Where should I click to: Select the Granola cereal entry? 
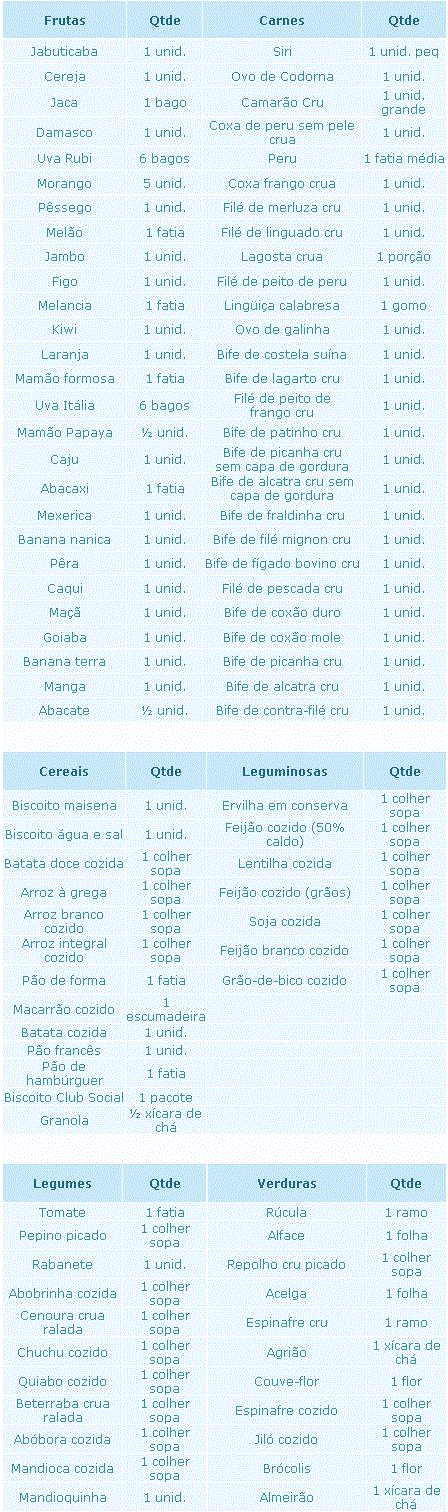coord(64,1121)
